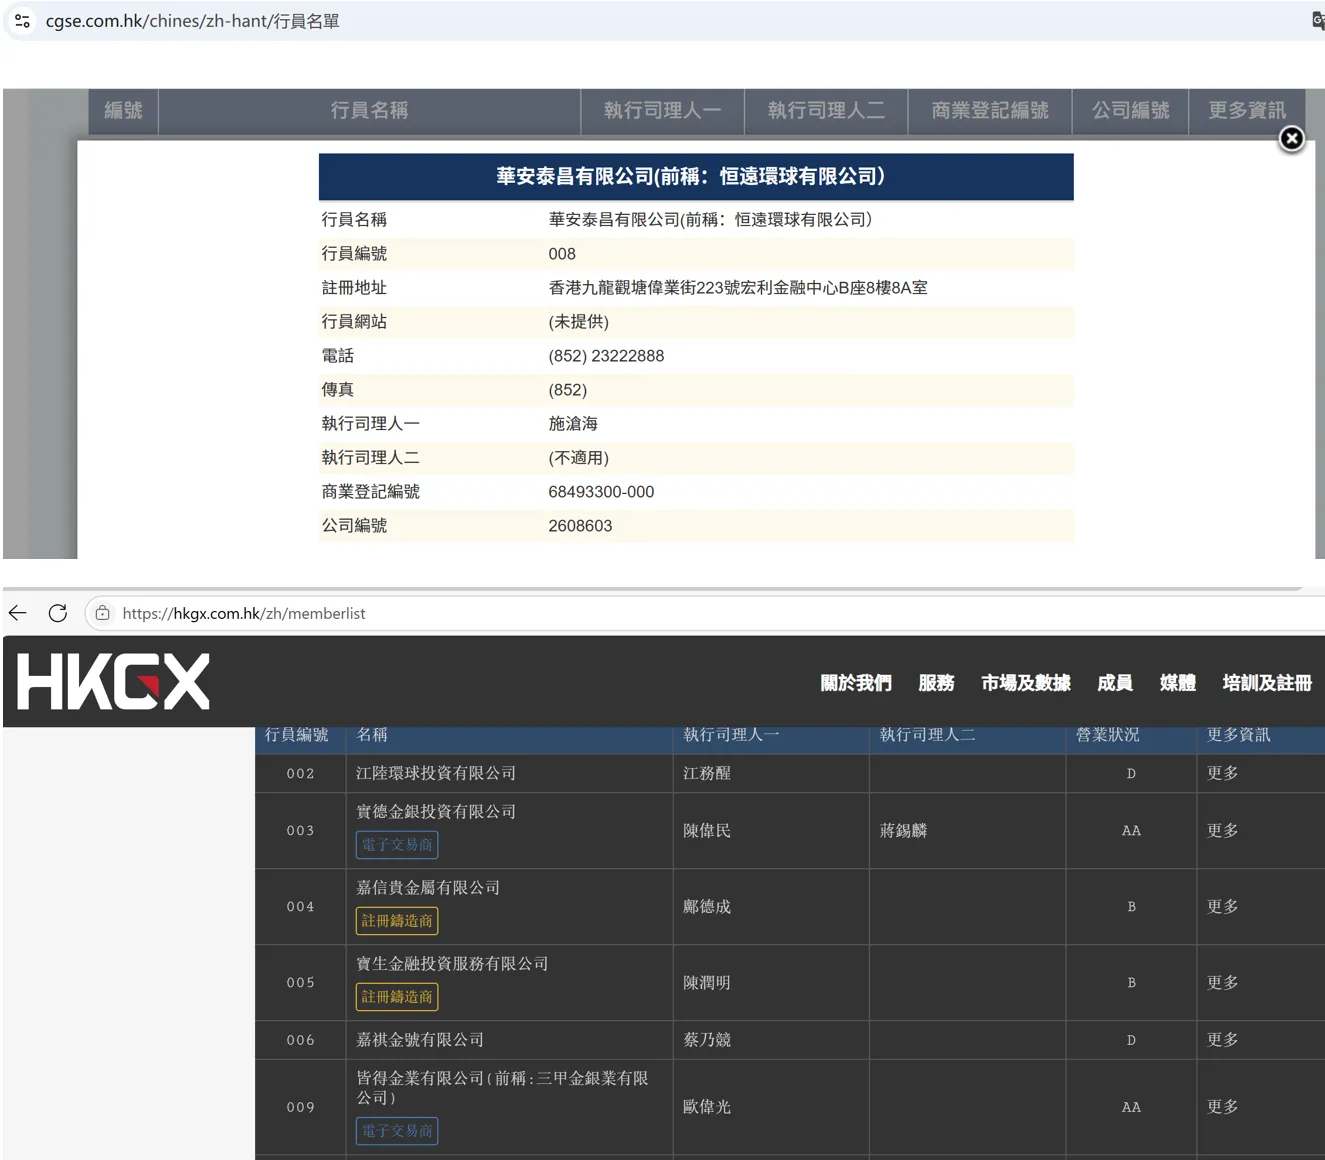Image resolution: width=1325 pixels, height=1160 pixels.
Task: Click status AA for member 003
Action: pyautogui.click(x=1131, y=830)
